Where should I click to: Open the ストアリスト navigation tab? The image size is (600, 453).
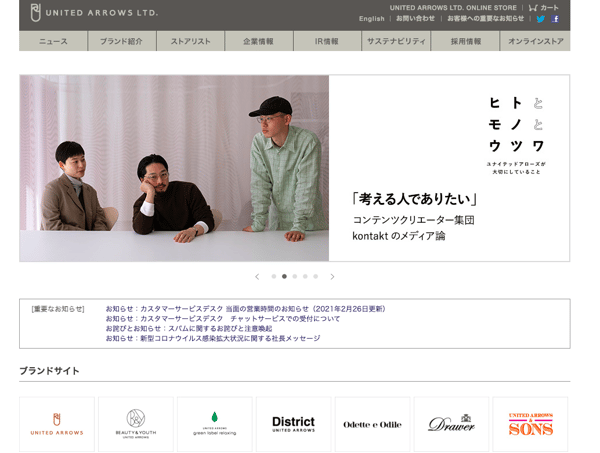[190, 41]
